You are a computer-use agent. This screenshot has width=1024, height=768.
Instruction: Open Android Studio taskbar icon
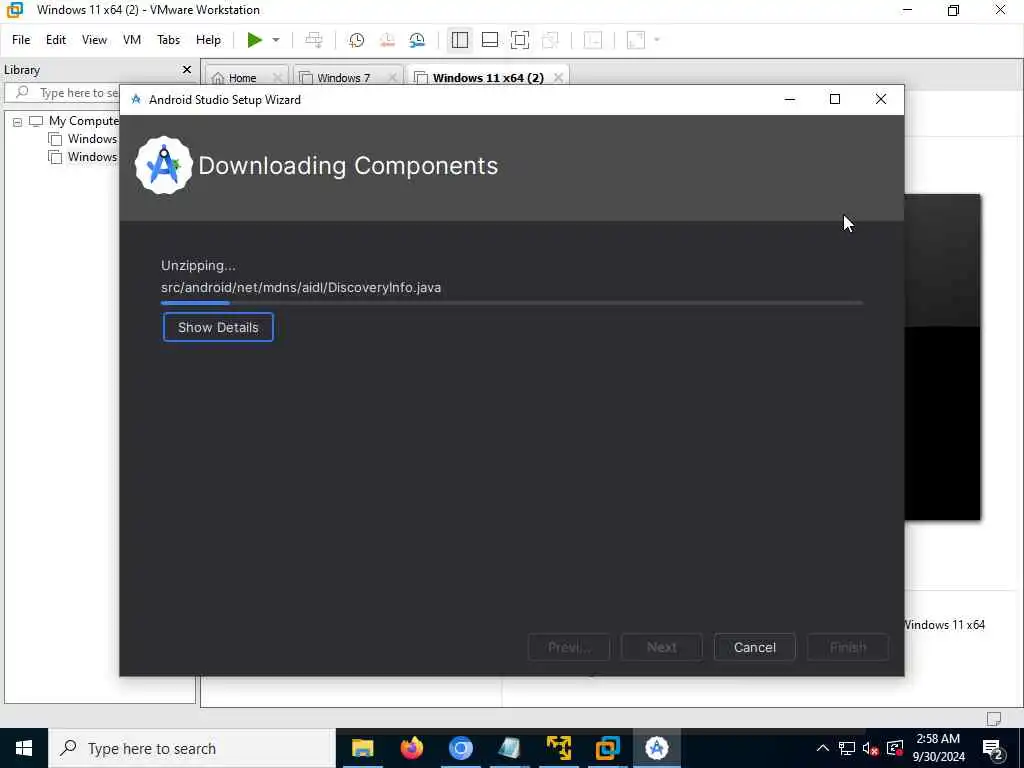click(x=656, y=748)
